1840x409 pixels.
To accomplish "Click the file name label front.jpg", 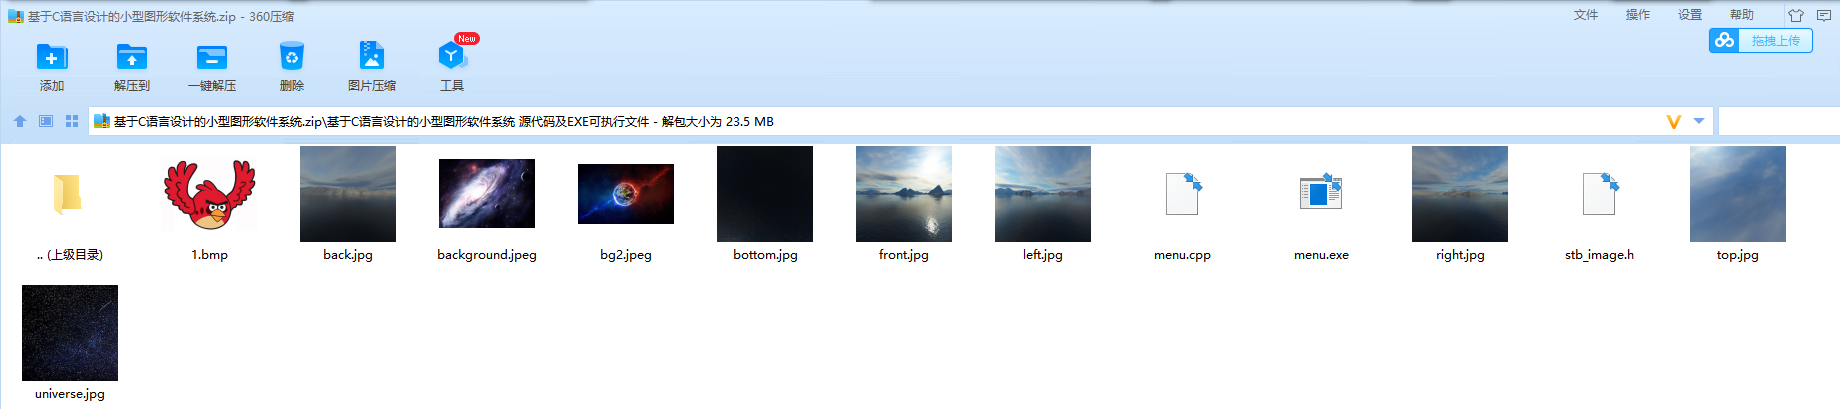I will click(904, 255).
